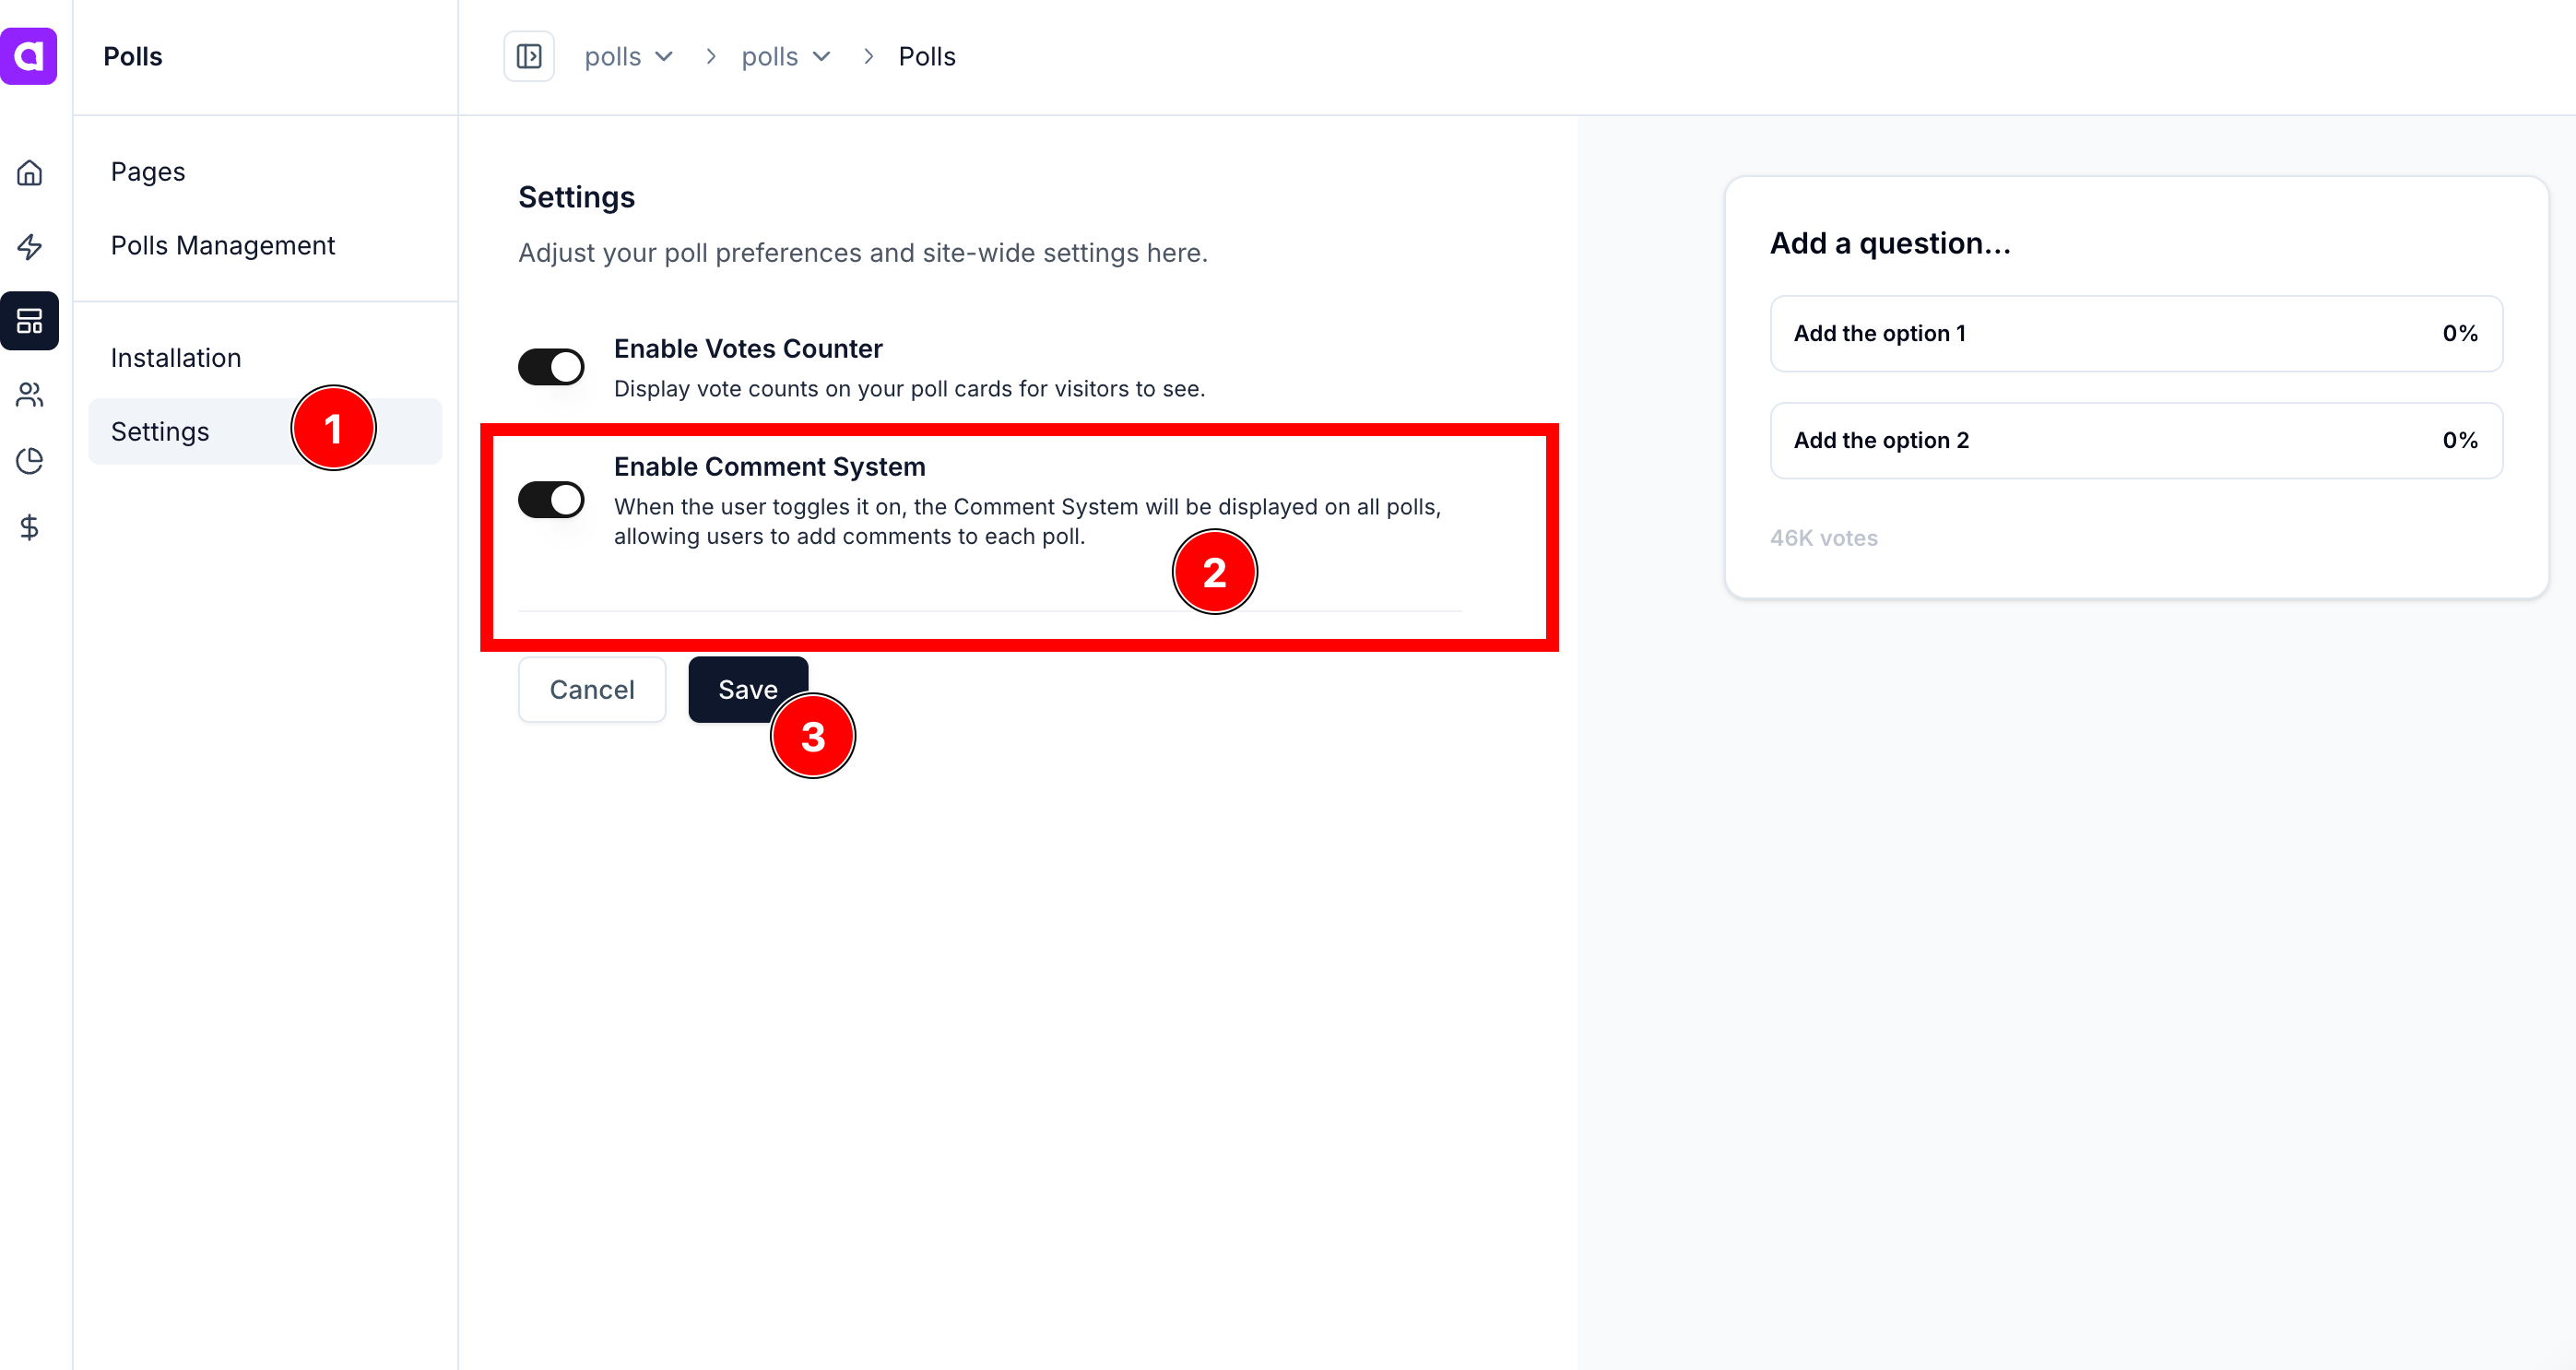Open the users sidebar icon
The image size is (2576, 1370).
29,395
